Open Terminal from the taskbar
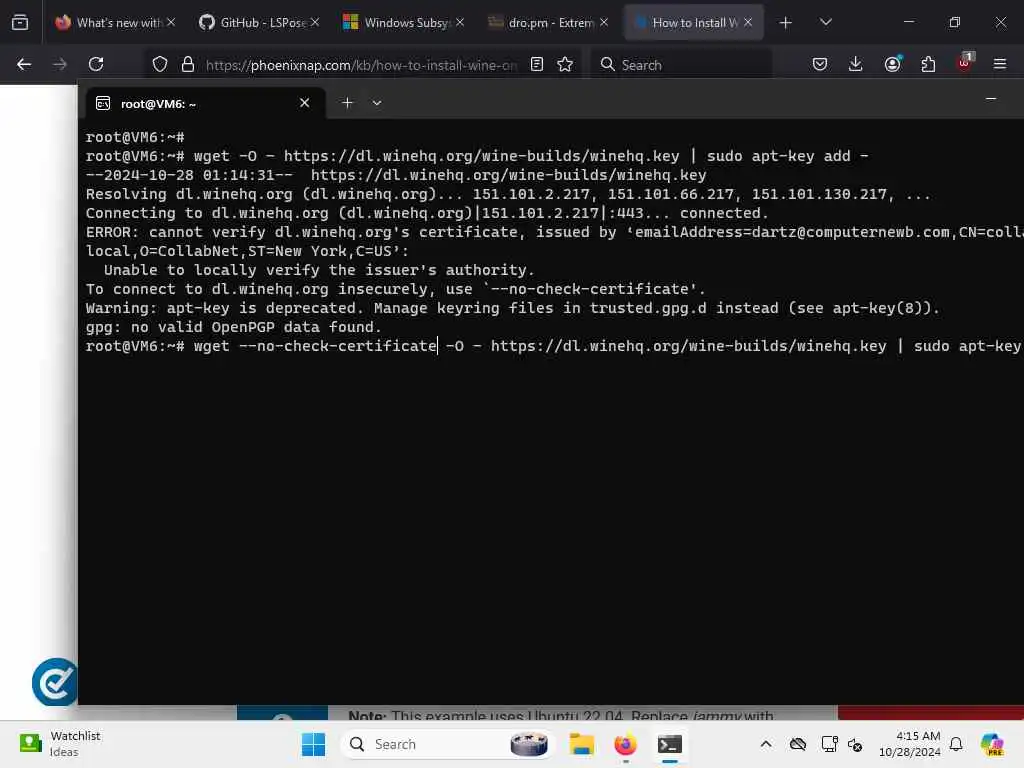 coord(670,744)
